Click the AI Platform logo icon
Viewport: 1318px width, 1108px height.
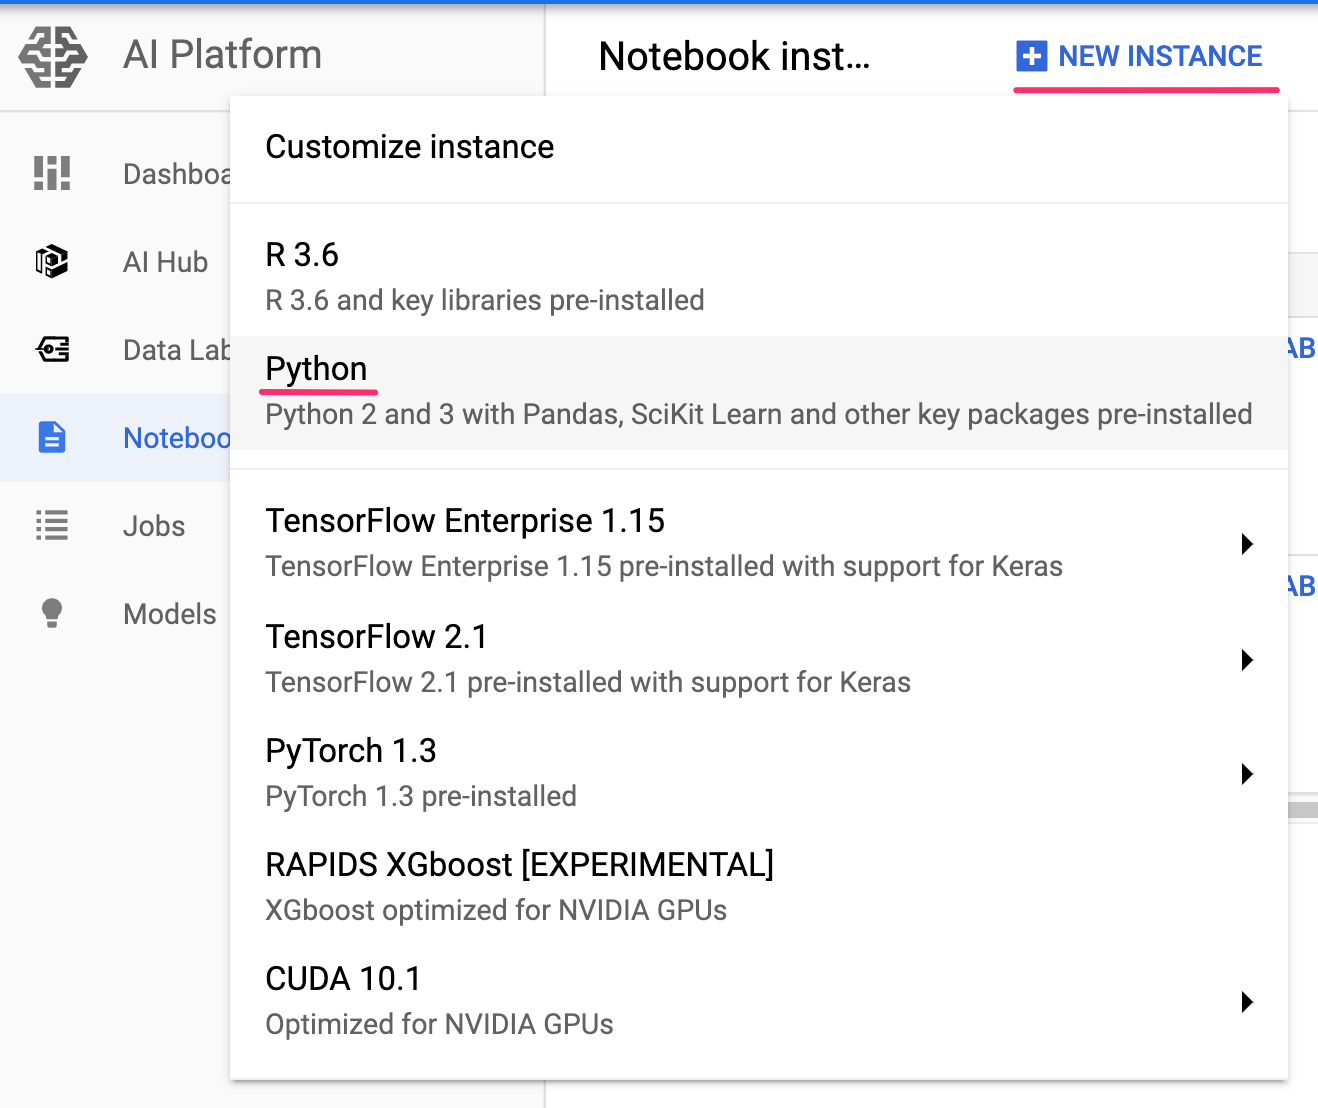tap(52, 57)
